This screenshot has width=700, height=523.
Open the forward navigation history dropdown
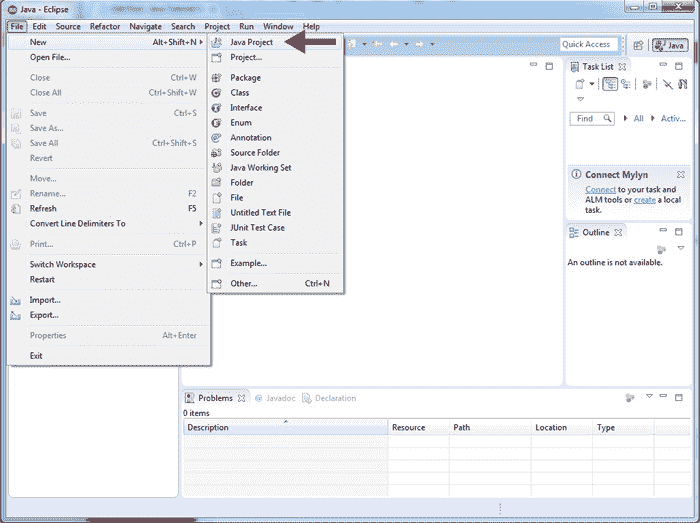[432, 44]
